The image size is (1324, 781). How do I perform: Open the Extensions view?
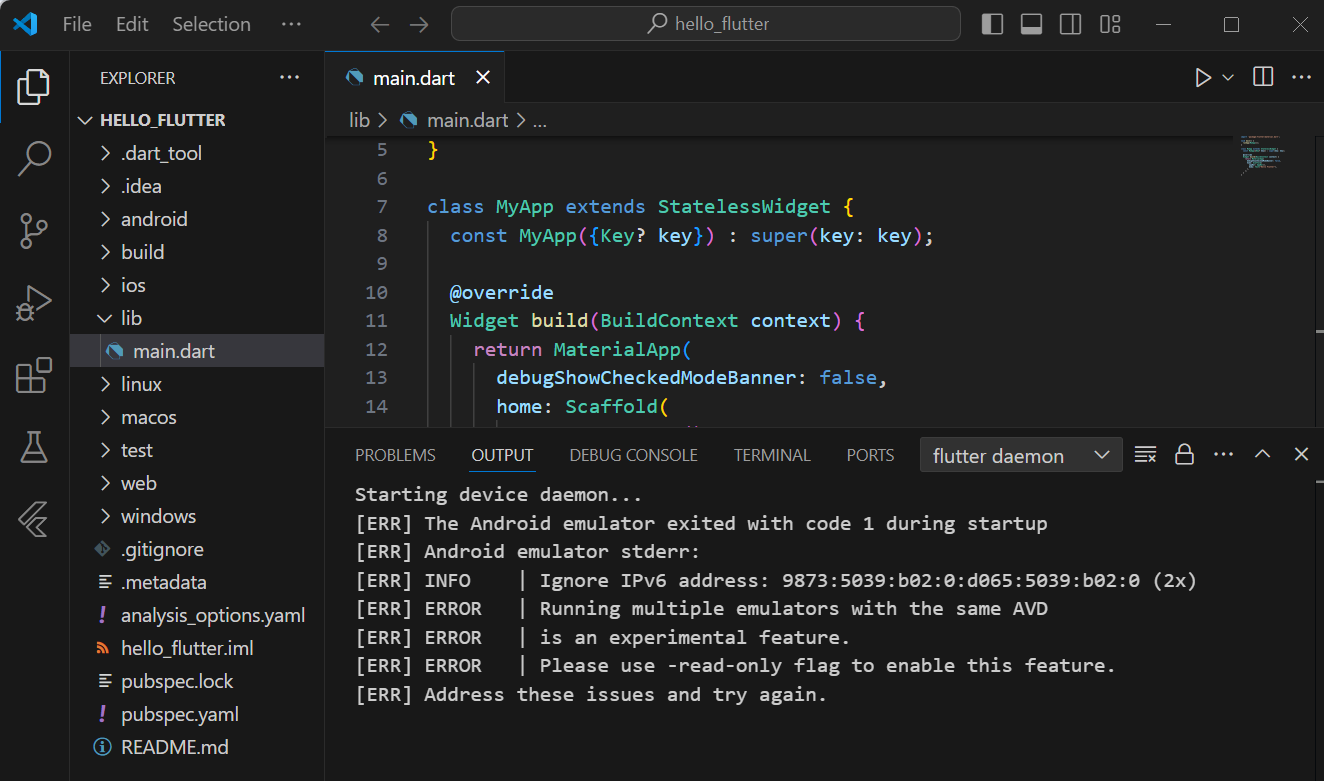pos(34,375)
